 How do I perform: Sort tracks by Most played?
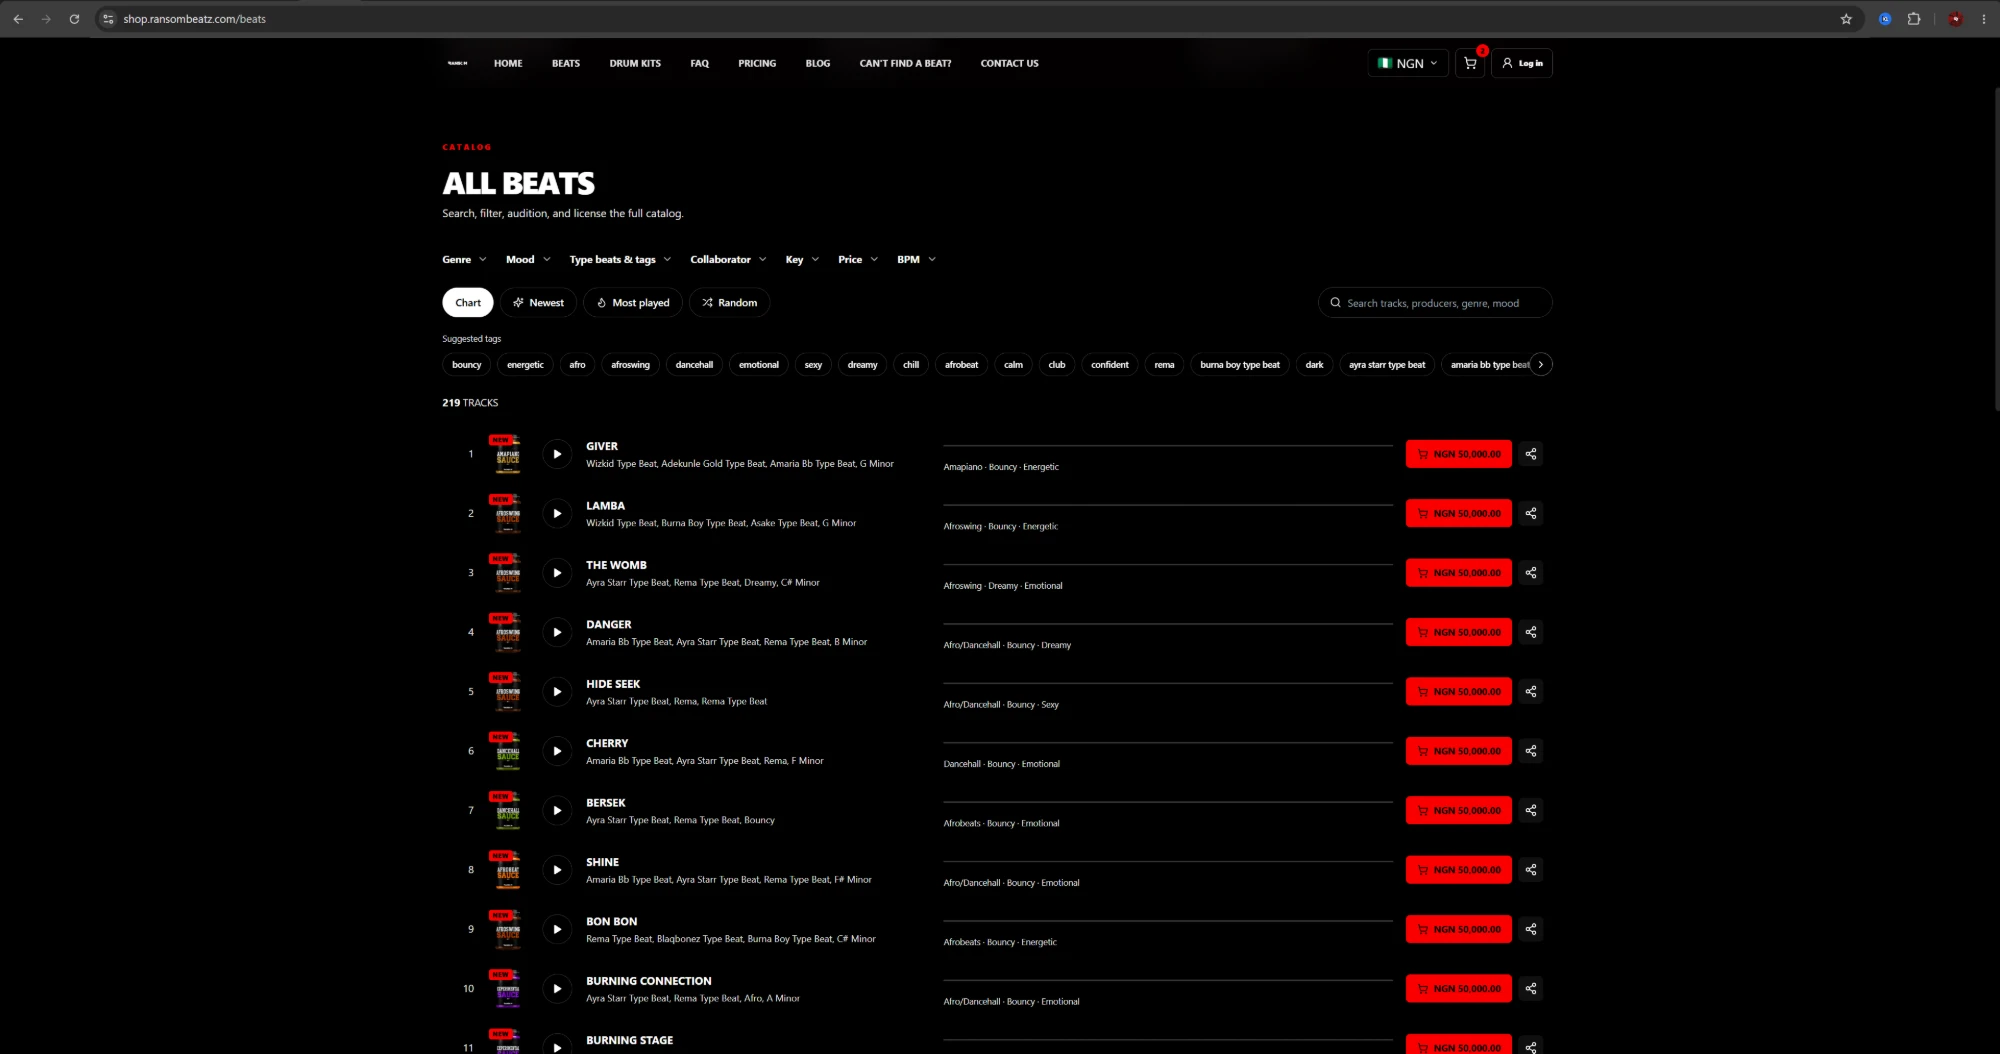[x=633, y=303]
